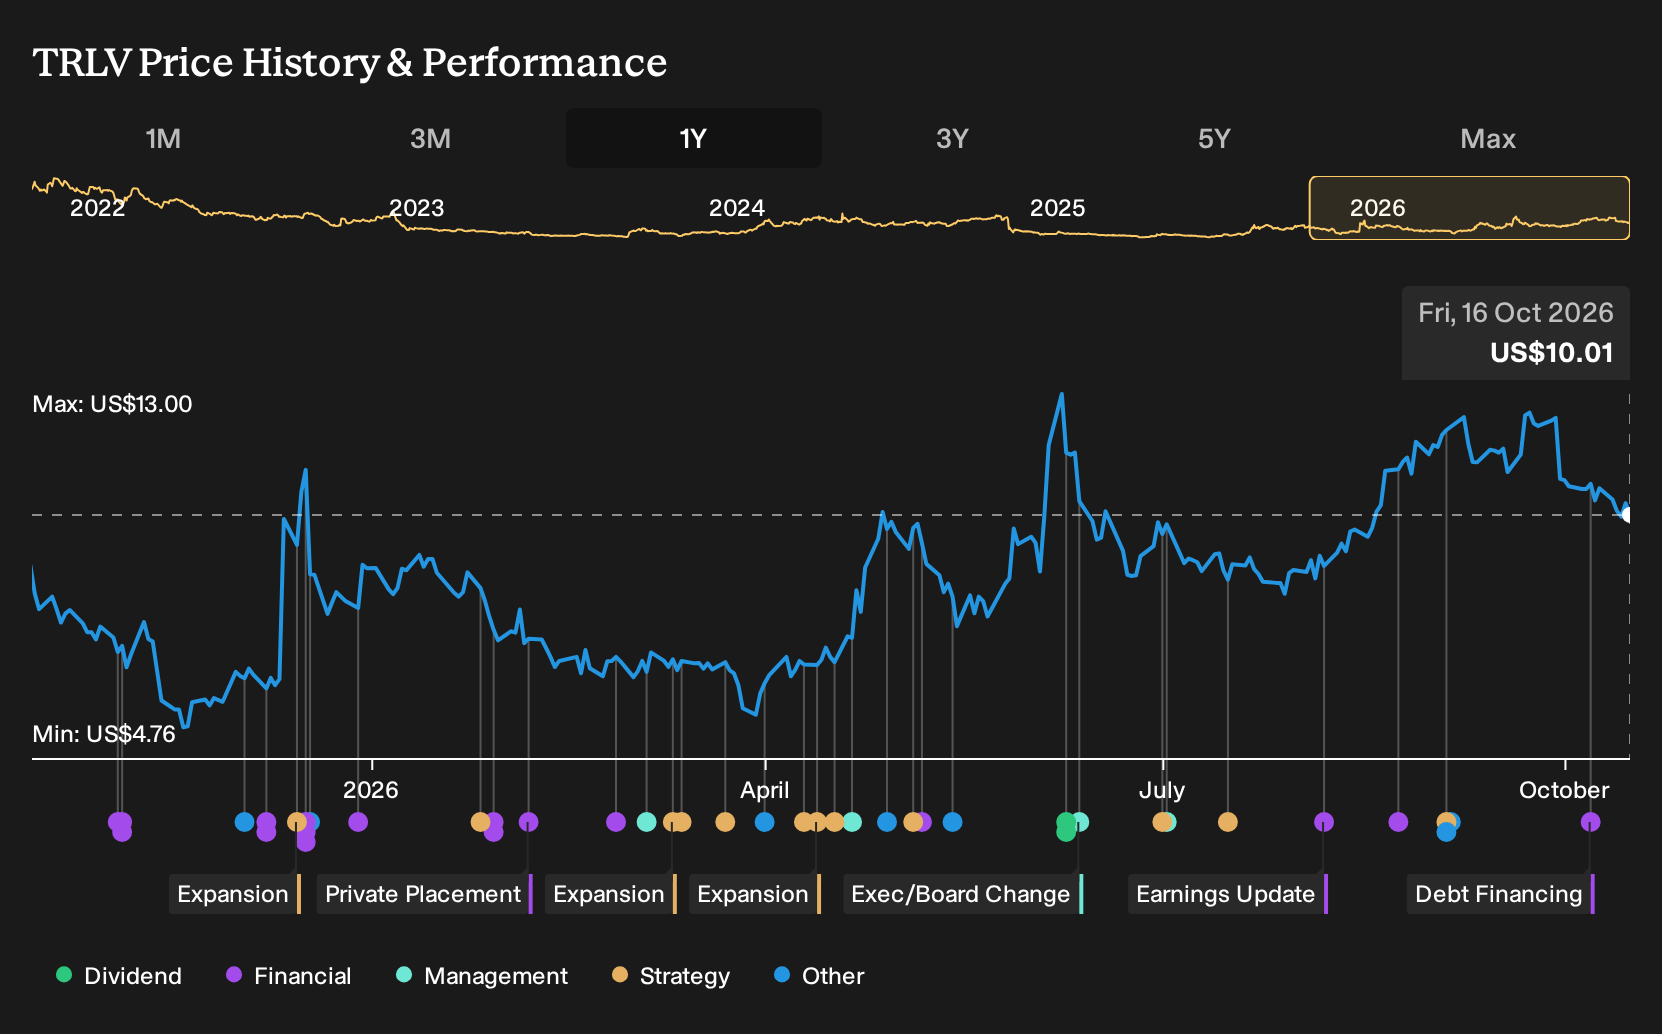
Task: Toggle Management events in the legend
Action: [482, 976]
